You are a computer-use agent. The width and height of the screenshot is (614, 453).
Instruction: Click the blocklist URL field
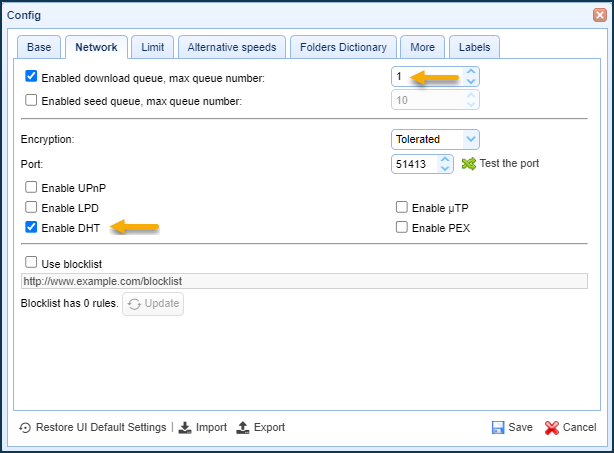tap(304, 281)
